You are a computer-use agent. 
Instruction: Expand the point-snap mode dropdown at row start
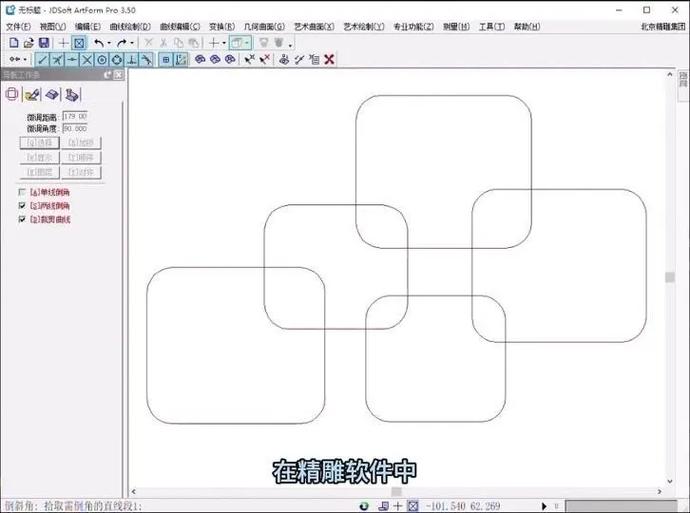pyautogui.click(x=25, y=59)
